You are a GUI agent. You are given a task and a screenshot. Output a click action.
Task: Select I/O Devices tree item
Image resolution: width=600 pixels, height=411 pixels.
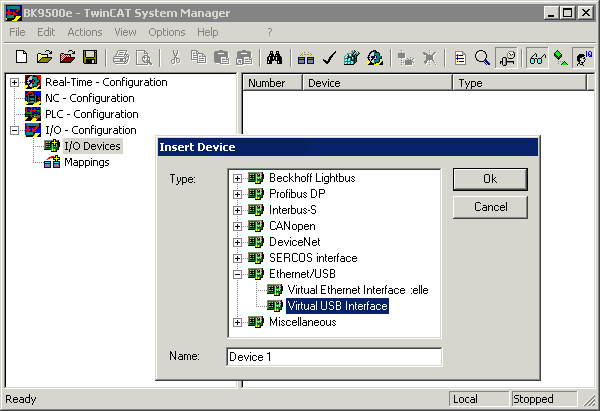pos(92,146)
